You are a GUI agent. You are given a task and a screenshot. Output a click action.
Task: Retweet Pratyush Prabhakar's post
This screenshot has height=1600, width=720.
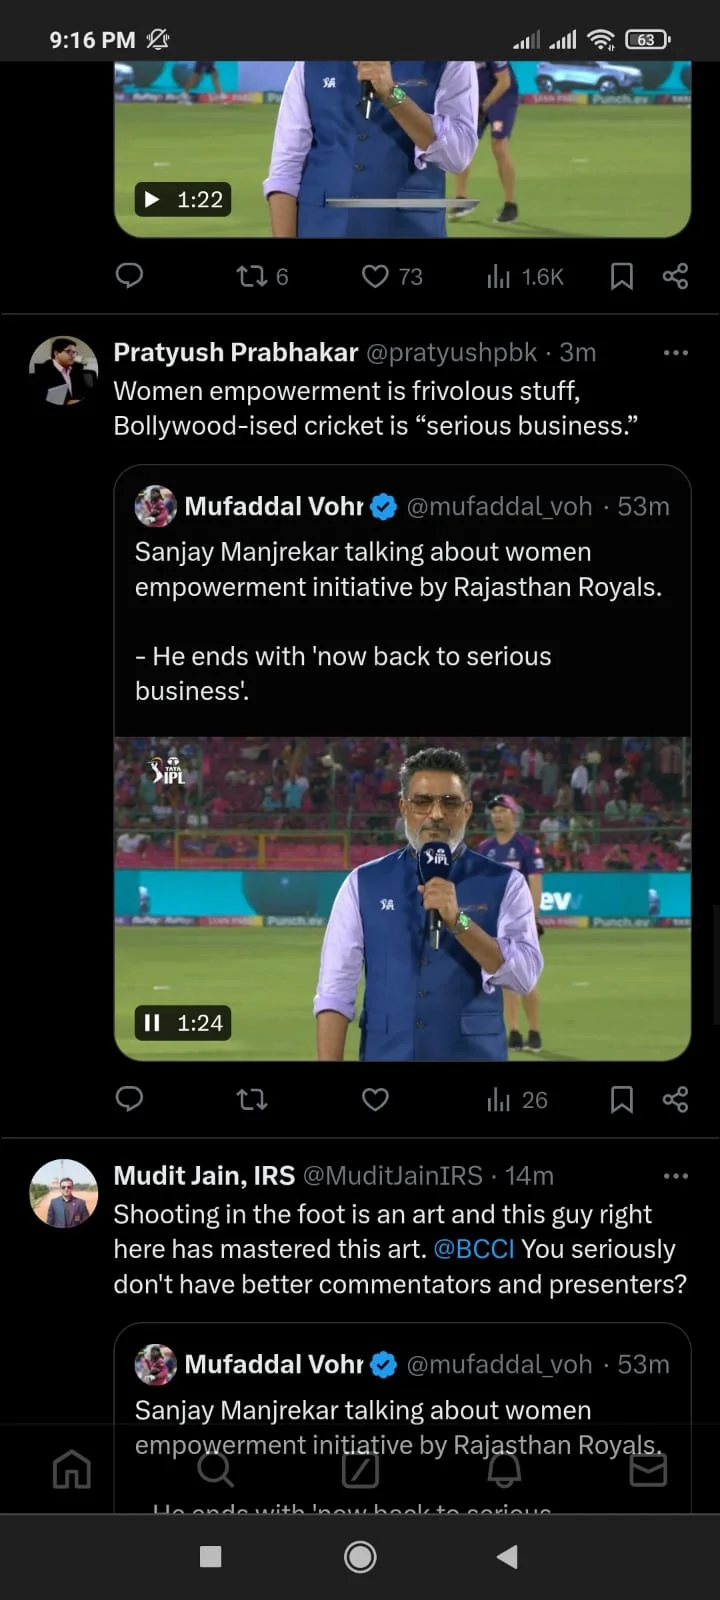[x=251, y=1099]
